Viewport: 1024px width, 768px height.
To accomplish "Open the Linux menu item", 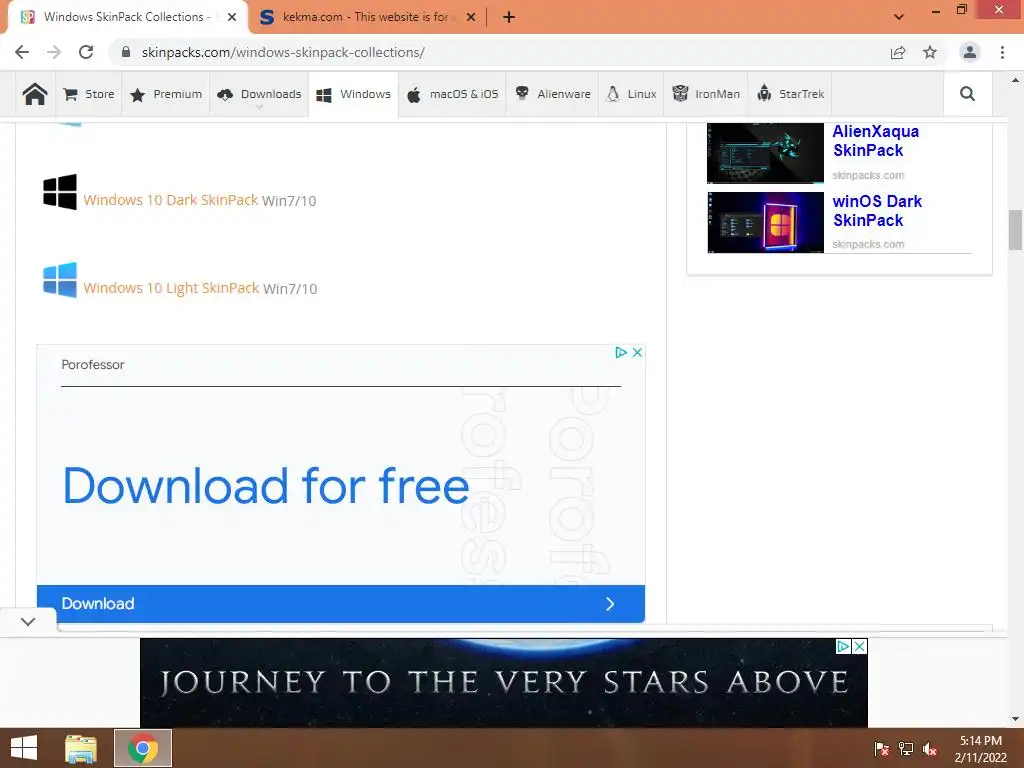I will pyautogui.click(x=632, y=94).
